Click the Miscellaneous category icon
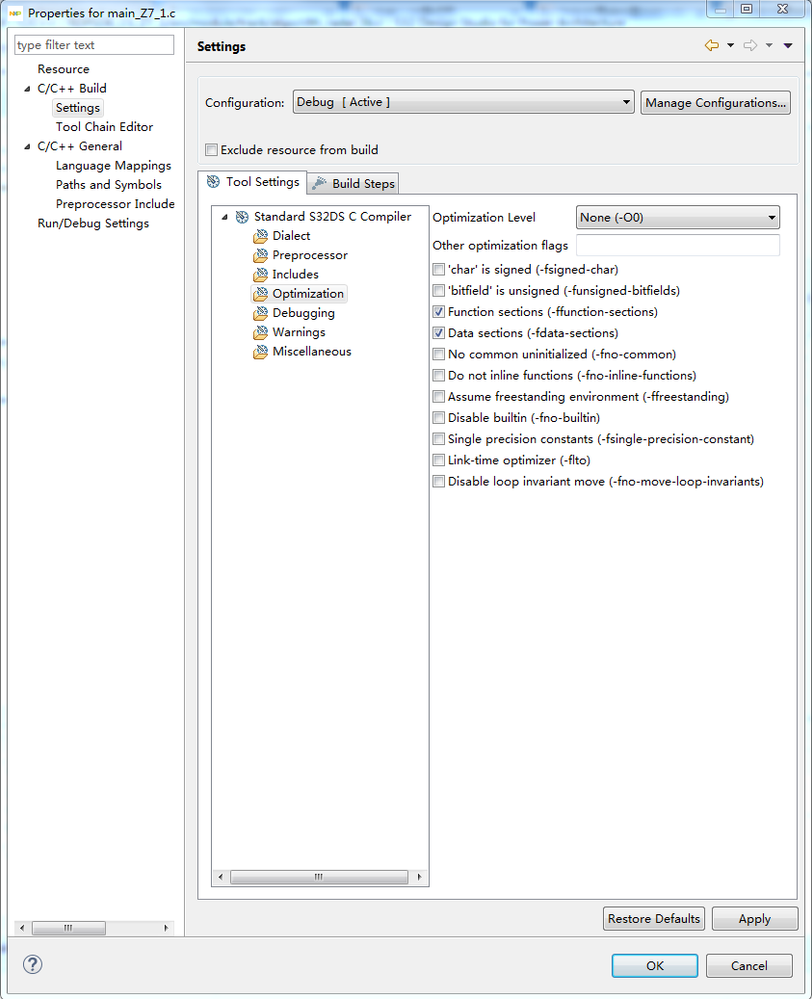The image size is (812, 999). [260, 352]
